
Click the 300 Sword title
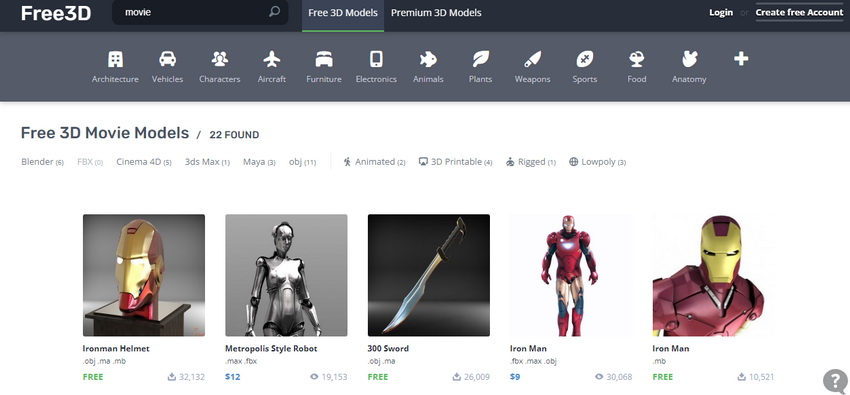coord(388,348)
